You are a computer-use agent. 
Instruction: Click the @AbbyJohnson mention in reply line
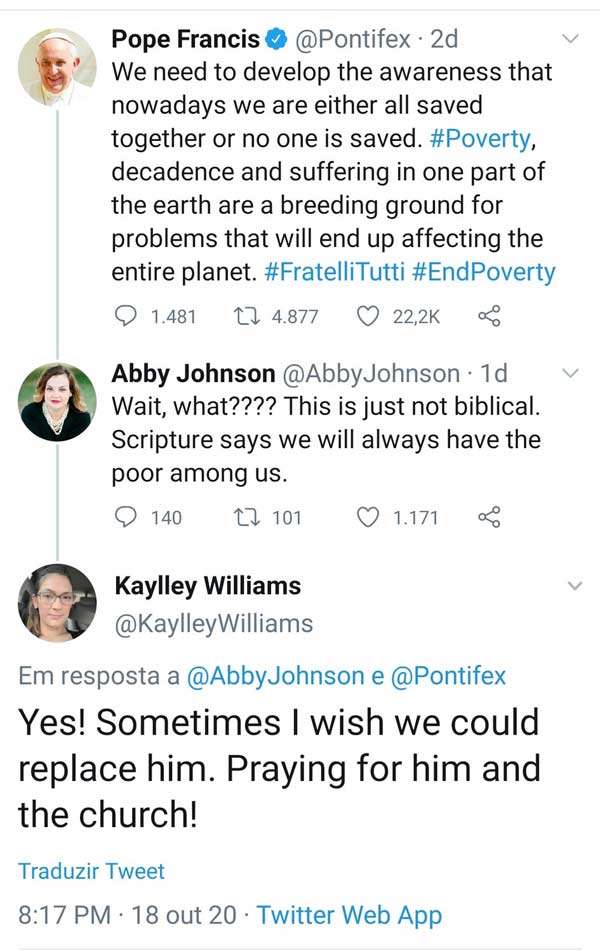[275, 676]
